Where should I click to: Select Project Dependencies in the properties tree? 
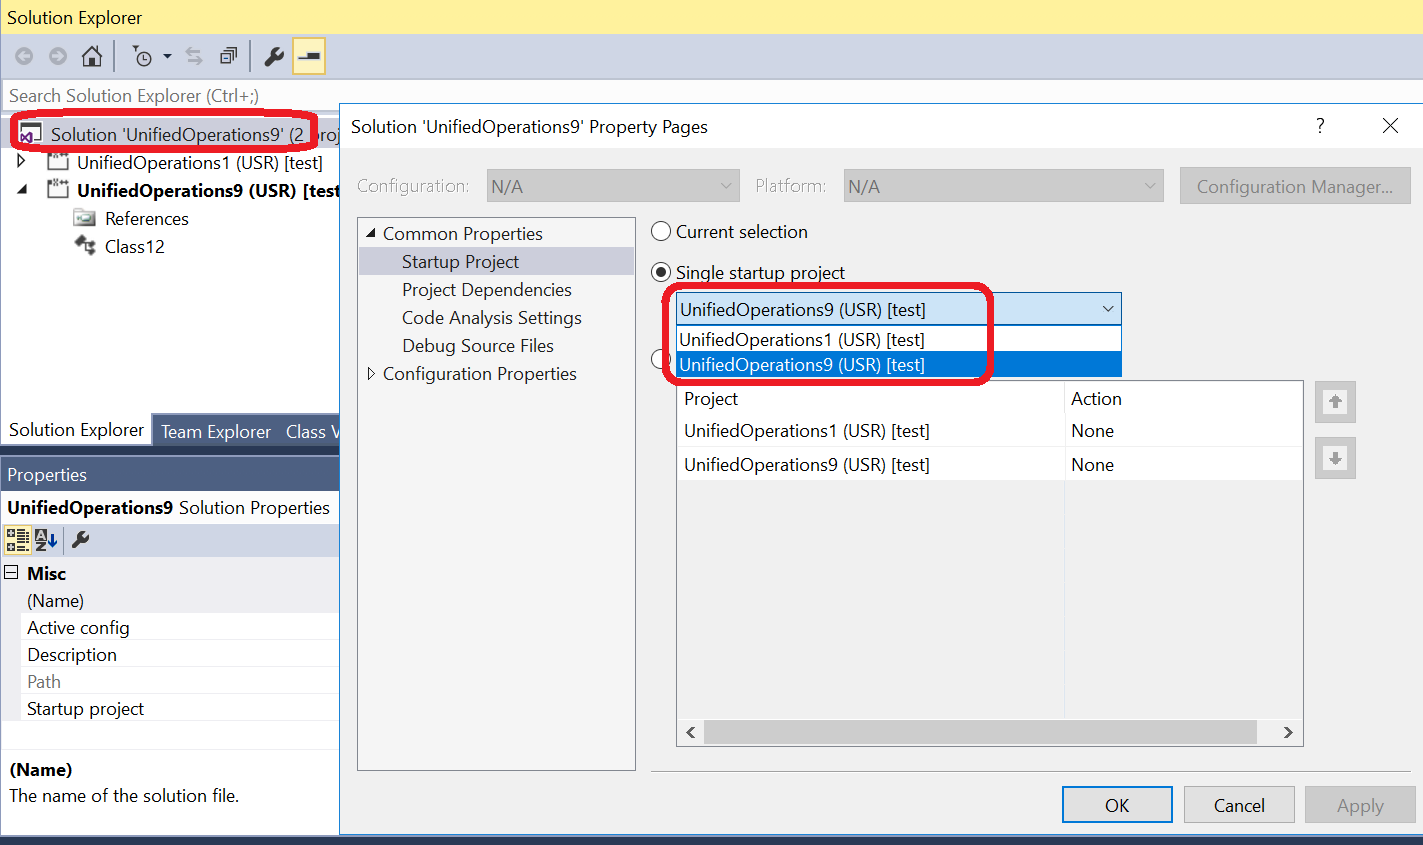click(487, 289)
